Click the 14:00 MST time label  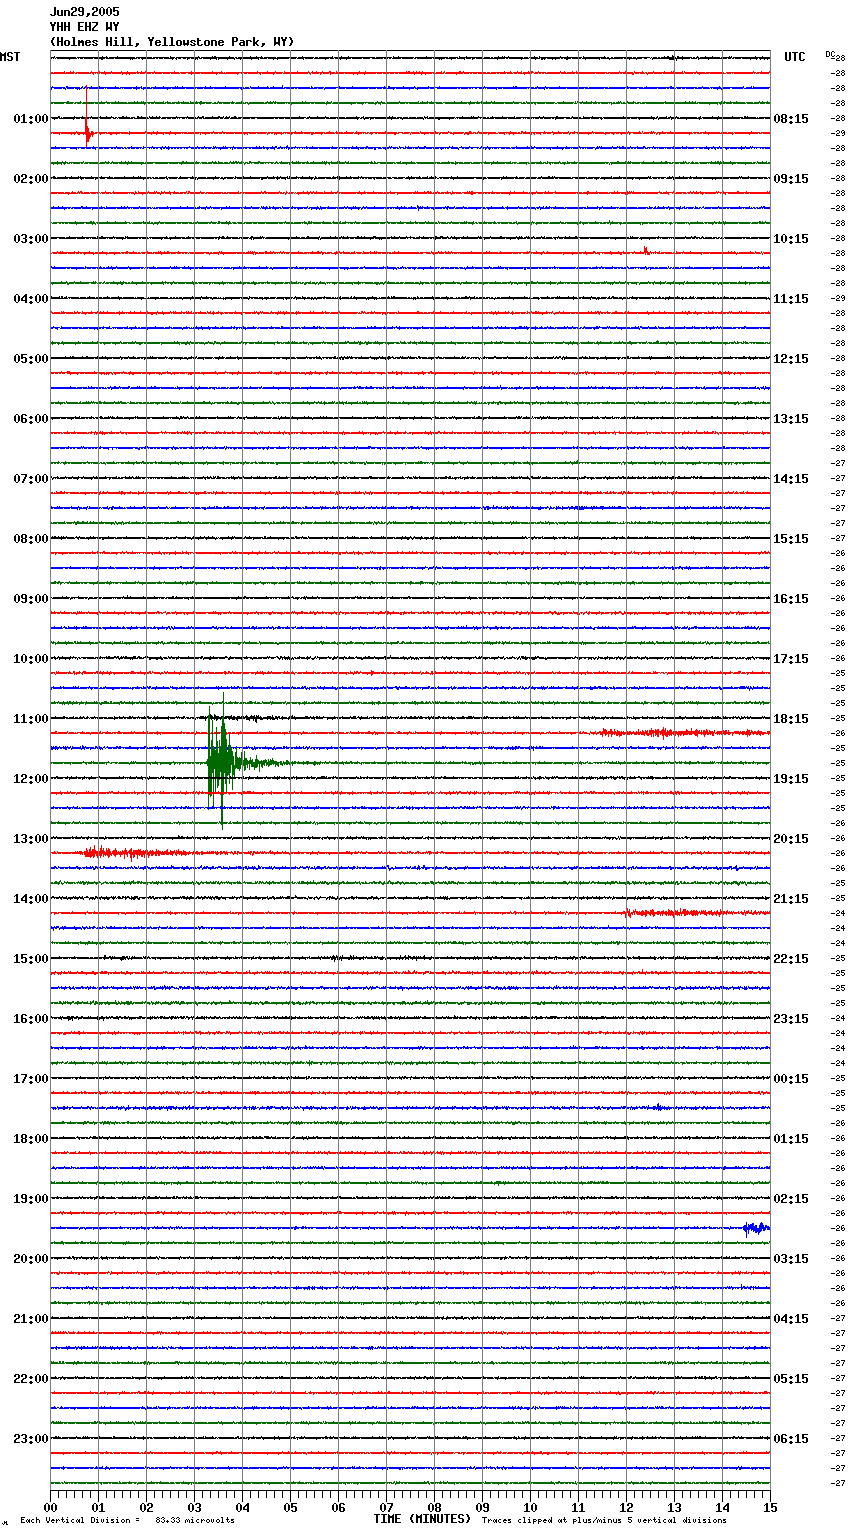(x=31, y=899)
